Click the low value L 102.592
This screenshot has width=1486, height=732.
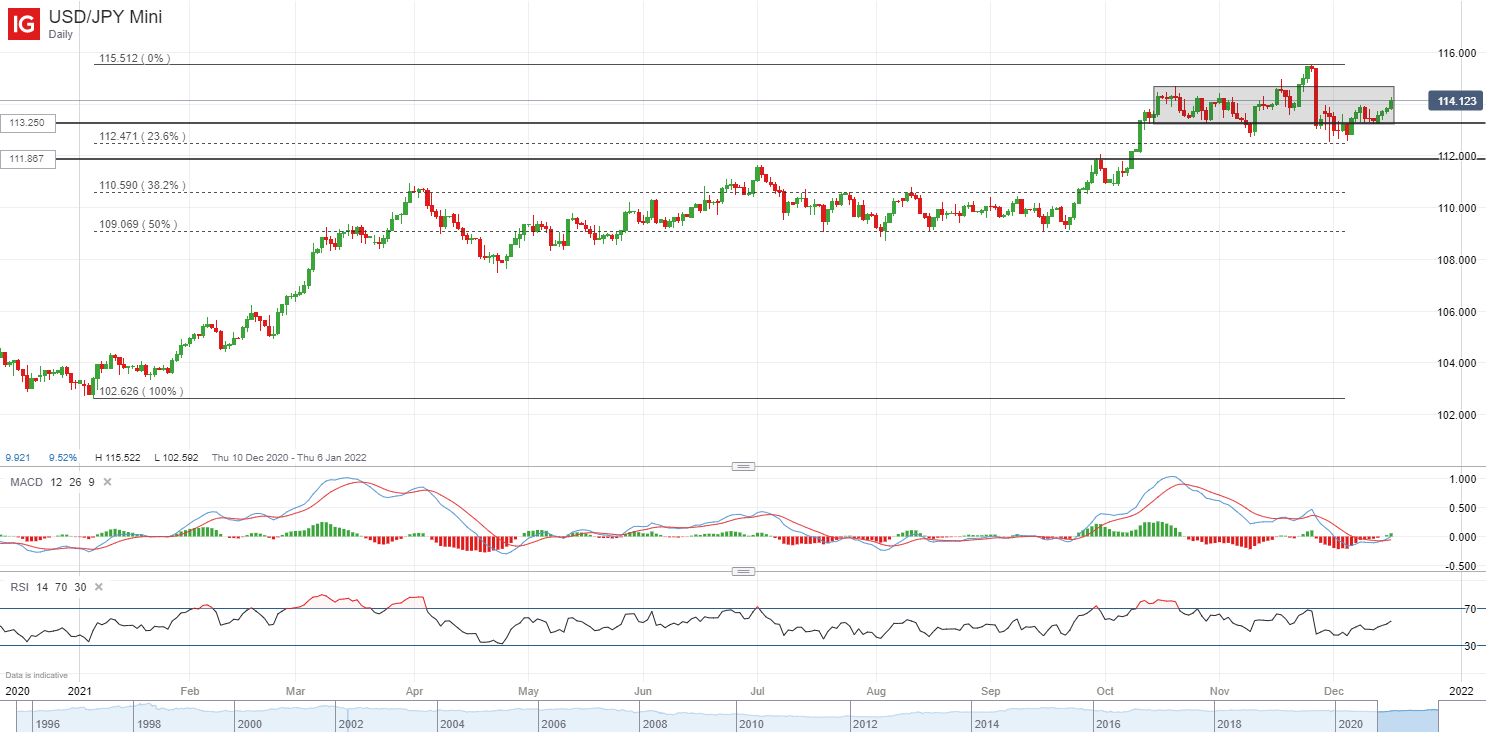(x=178, y=458)
